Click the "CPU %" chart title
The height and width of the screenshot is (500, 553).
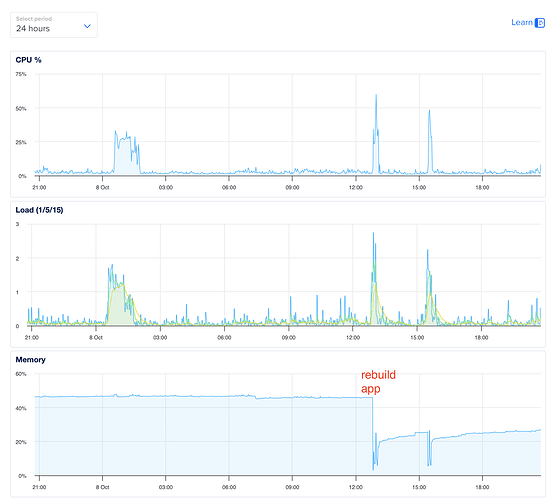coord(28,60)
